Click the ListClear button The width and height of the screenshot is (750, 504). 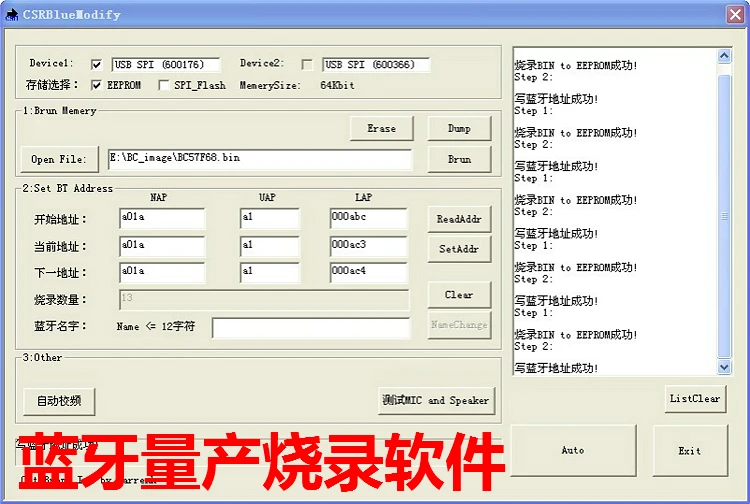click(695, 399)
